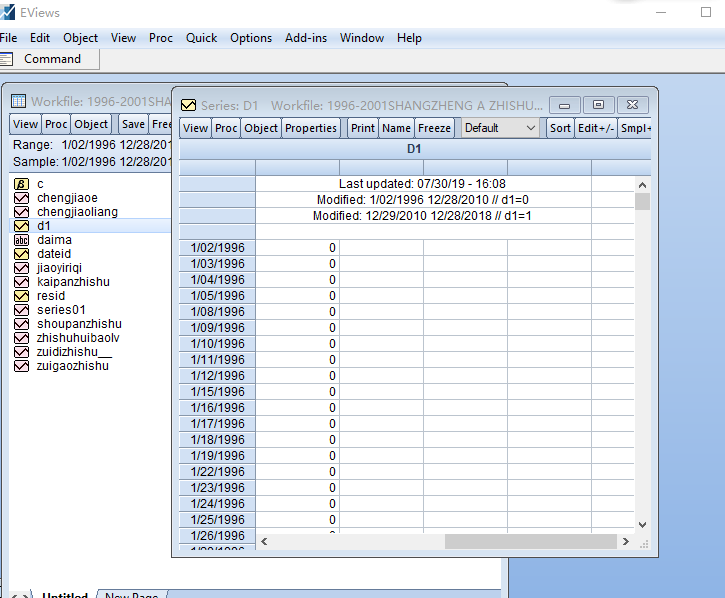
Task: Click the Command window icon
Action: pos(8,59)
